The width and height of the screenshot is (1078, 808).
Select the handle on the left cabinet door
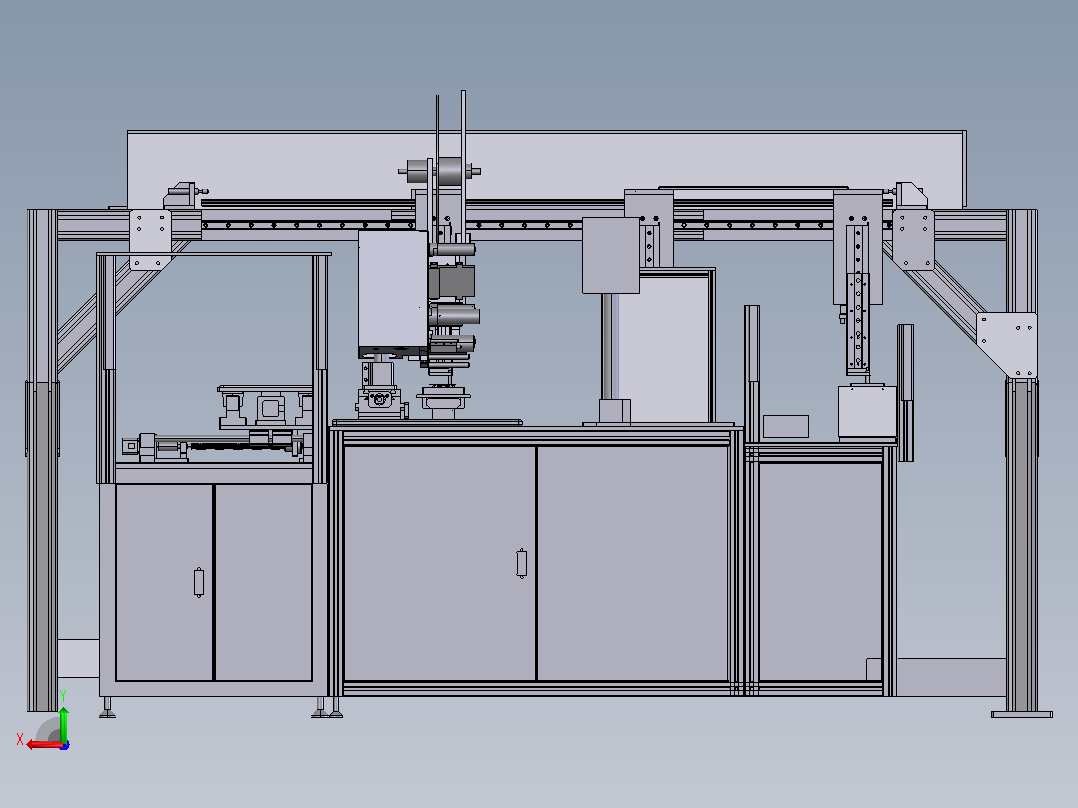(199, 582)
